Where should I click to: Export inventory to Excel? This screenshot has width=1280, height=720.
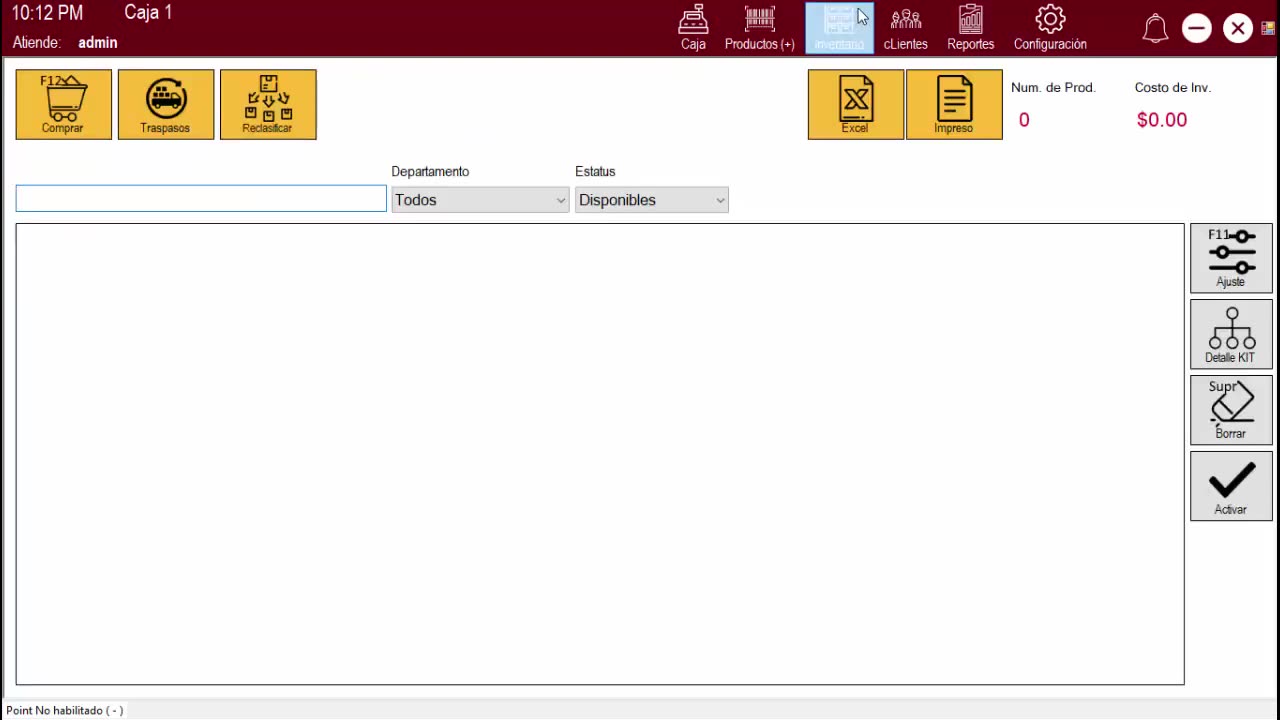[856, 104]
